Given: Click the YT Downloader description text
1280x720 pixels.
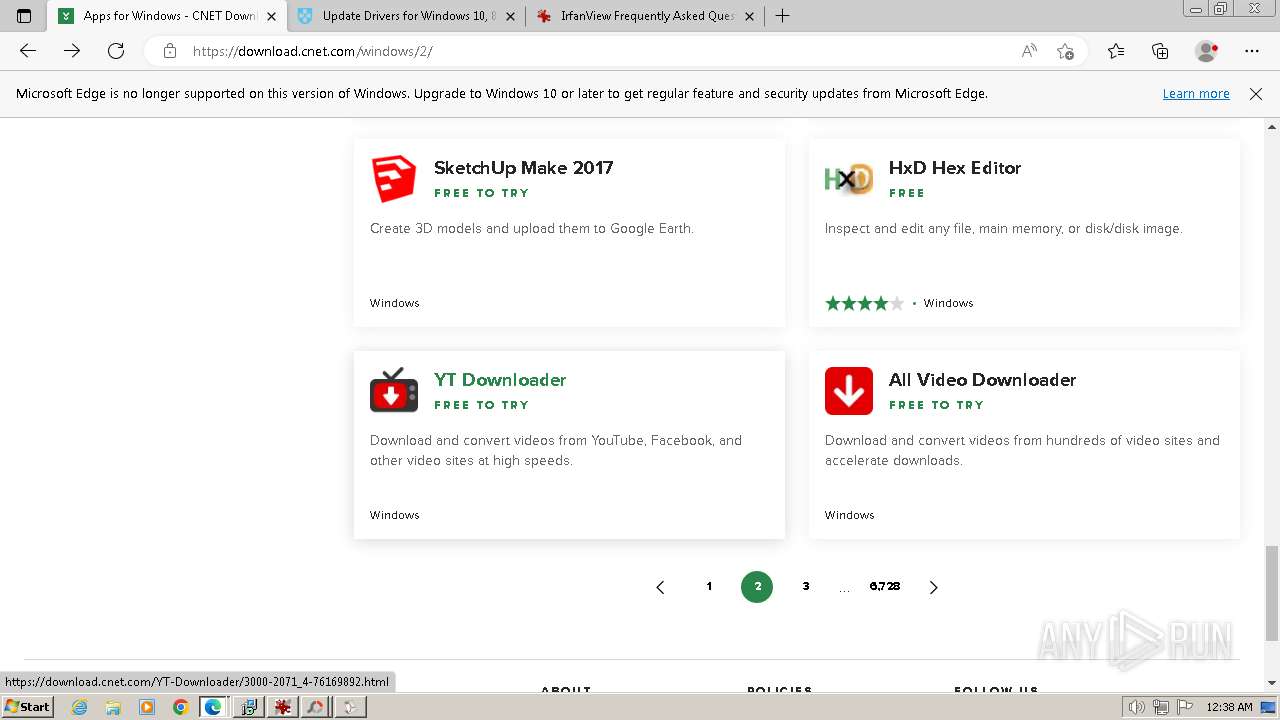Looking at the screenshot, I should (556, 450).
